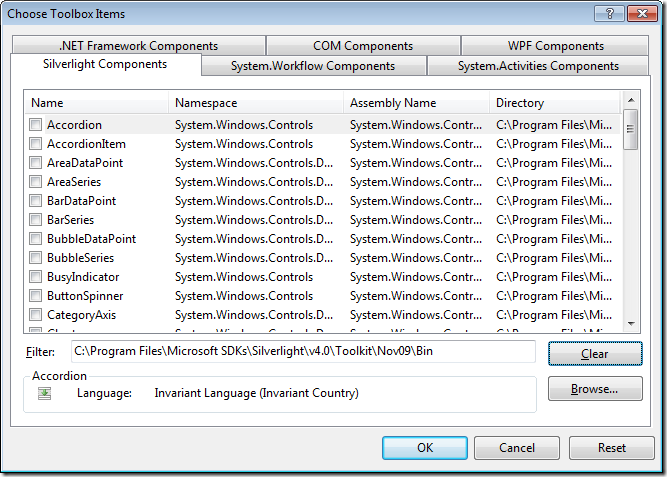The image size is (667, 477).
Task: Click the help question mark button
Action: pyautogui.click(x=609, y=14)
